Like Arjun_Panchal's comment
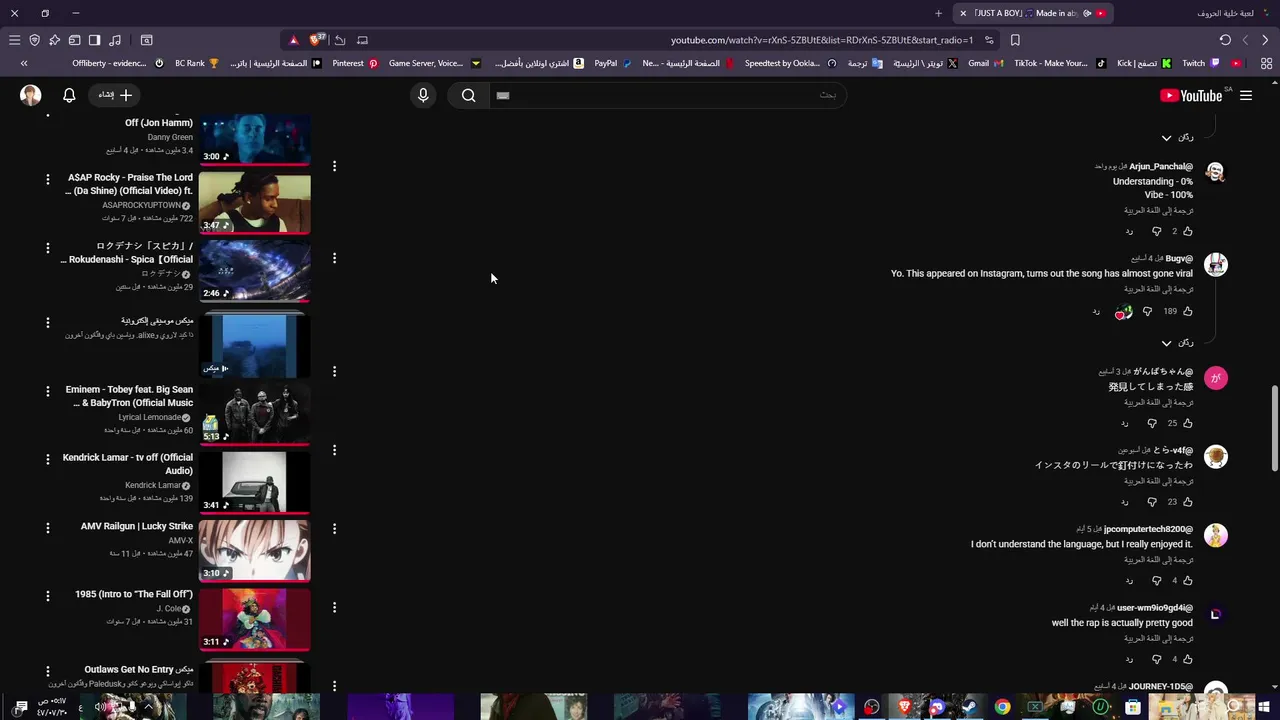Viewport: 1280px width, 720px height. click(x=1188, y=231)
